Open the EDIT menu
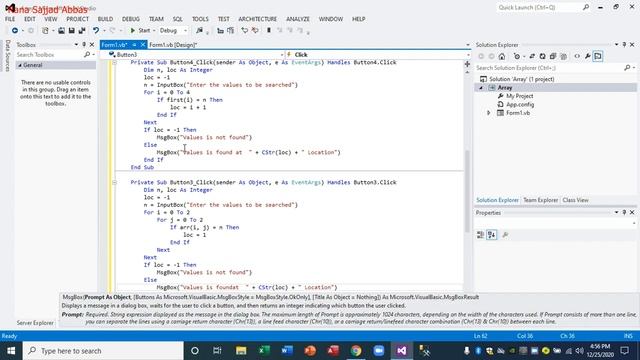This screenshot has width=640, height=360. pyautogui.click(x=30, y=19)
